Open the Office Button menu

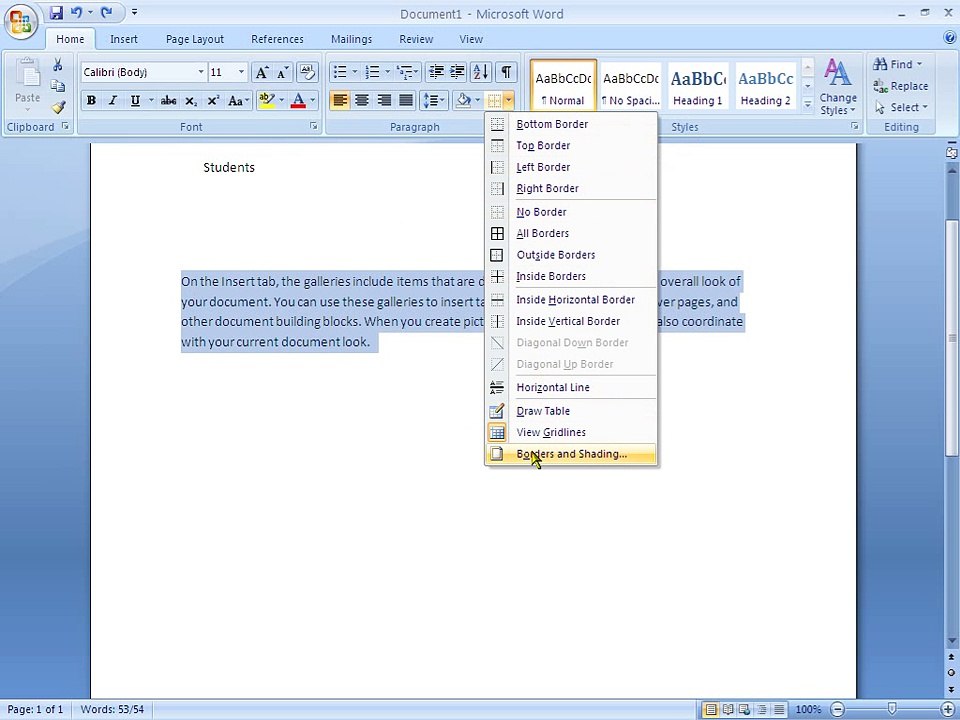tap(21, 23)
